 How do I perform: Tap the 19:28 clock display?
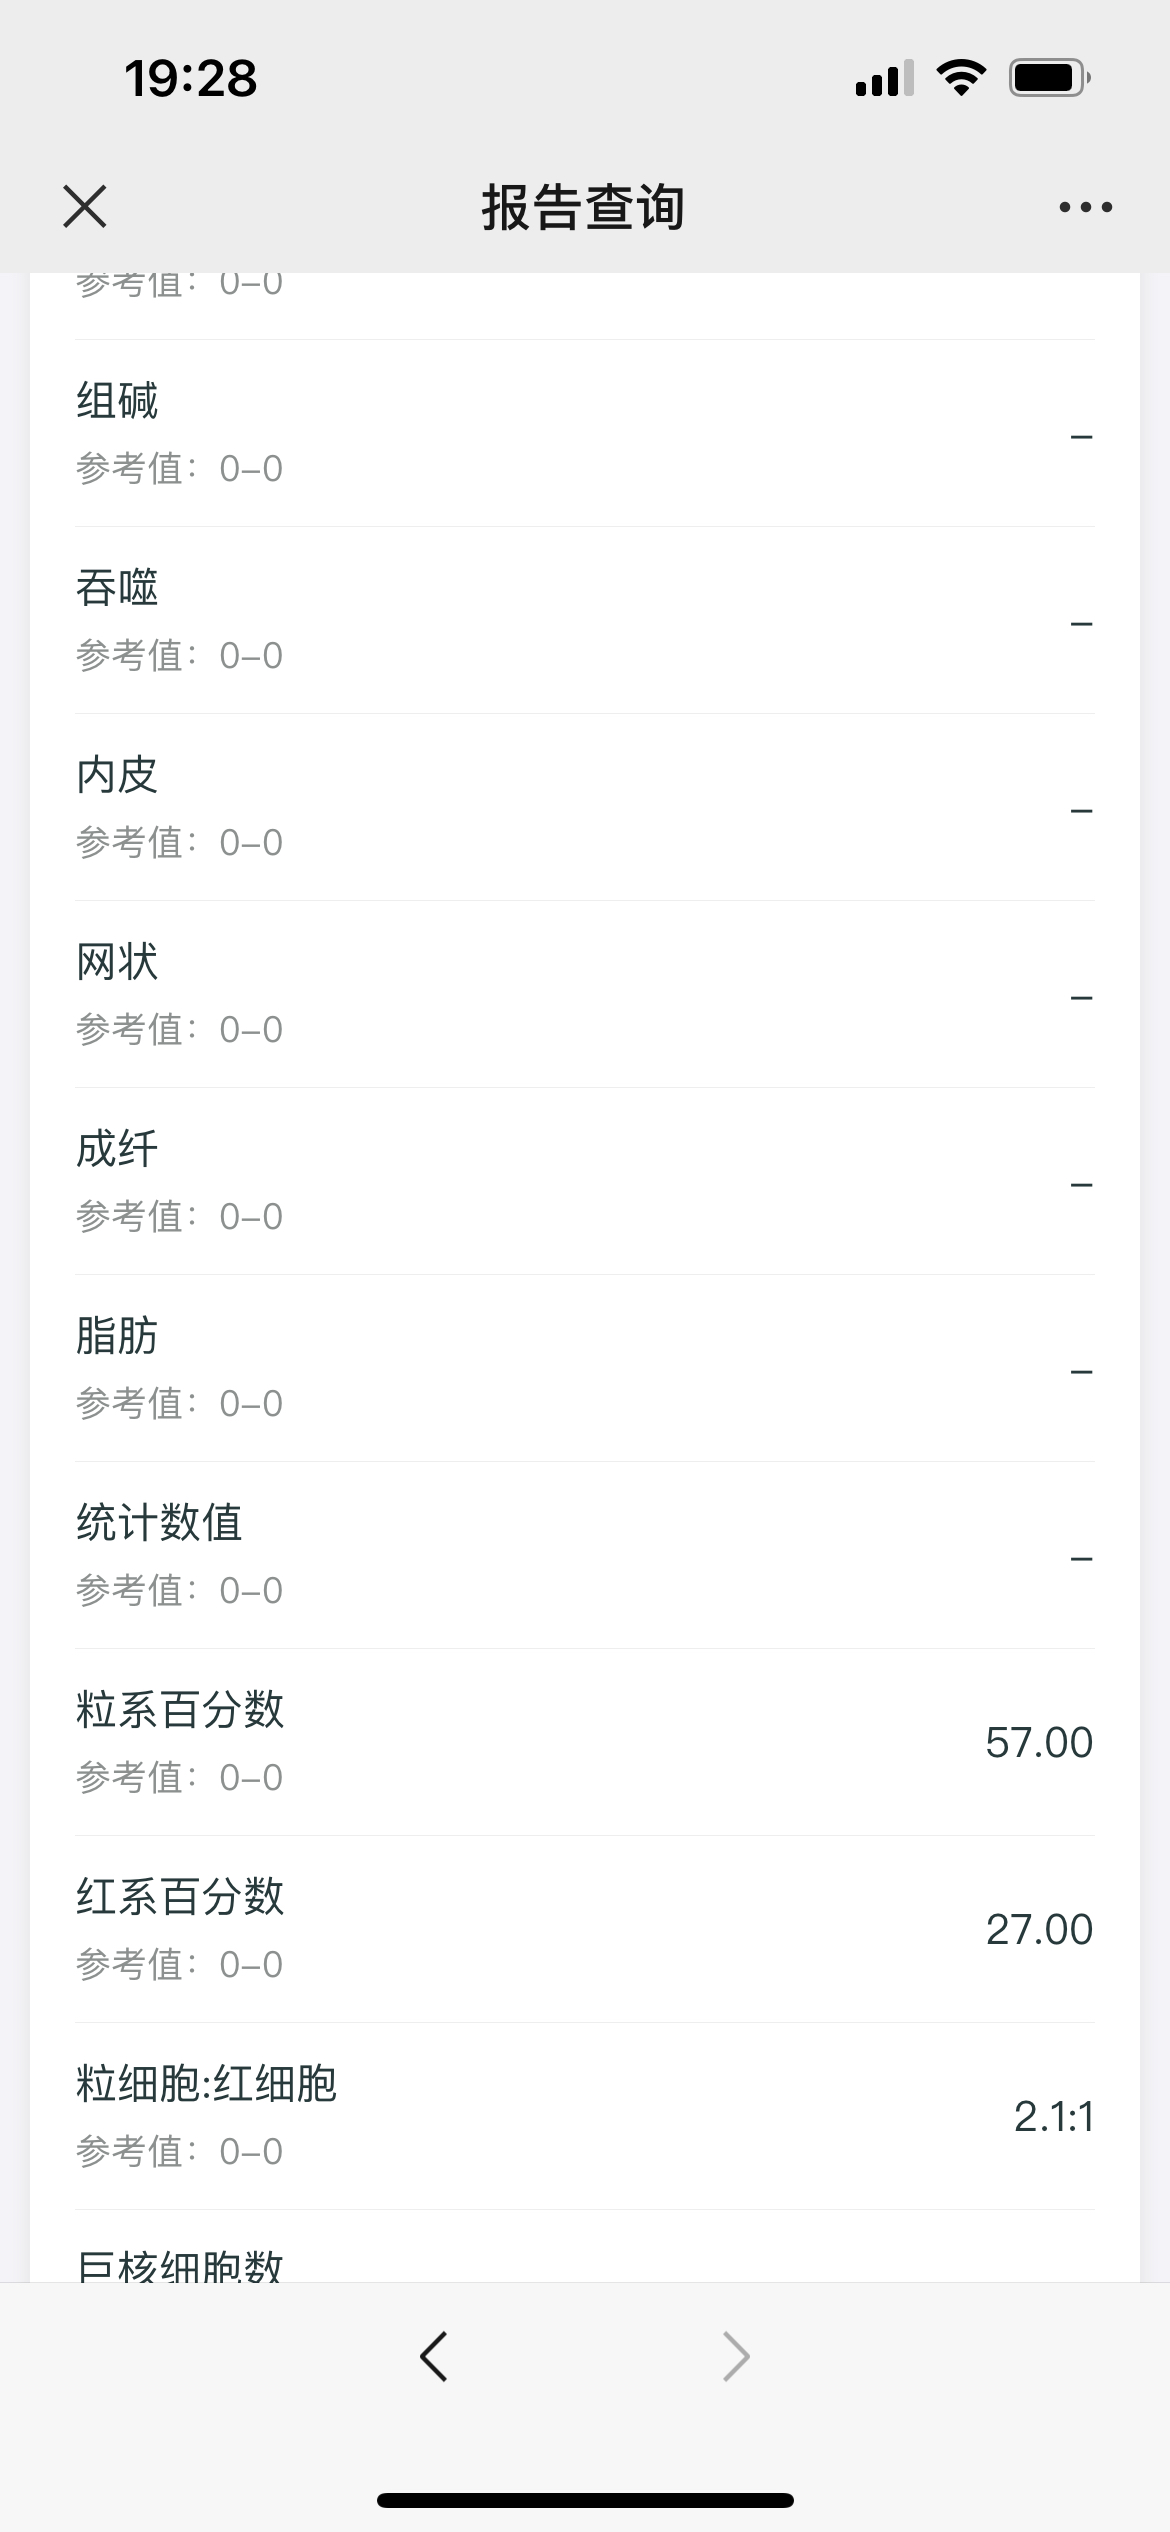(x=190, y=78)
